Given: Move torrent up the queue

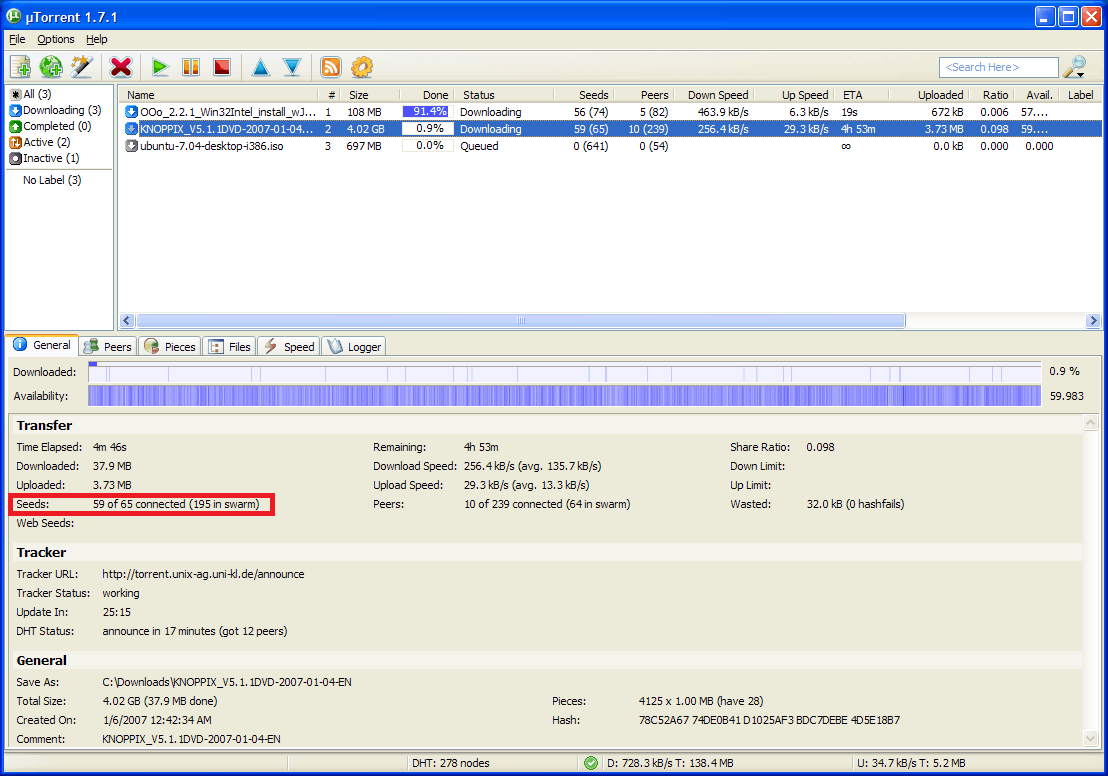Looking at the screenshot, I should coord(261,67).
